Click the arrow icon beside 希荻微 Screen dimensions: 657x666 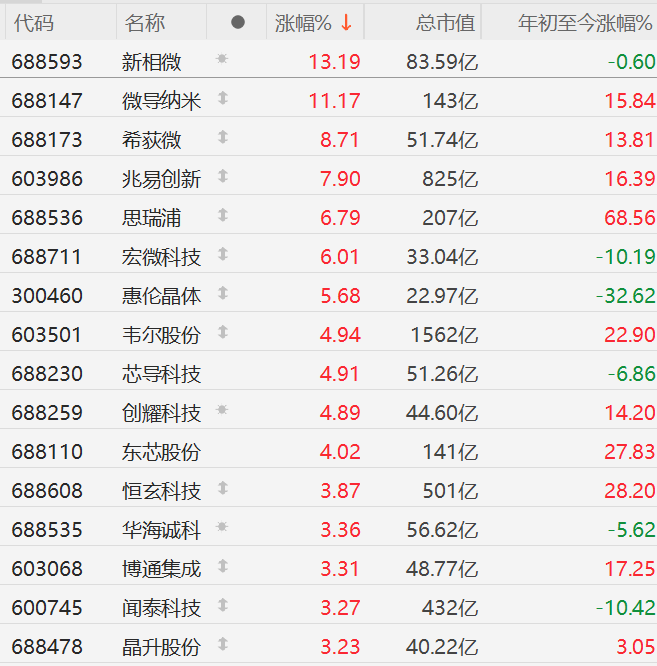[x=223, y=137]
